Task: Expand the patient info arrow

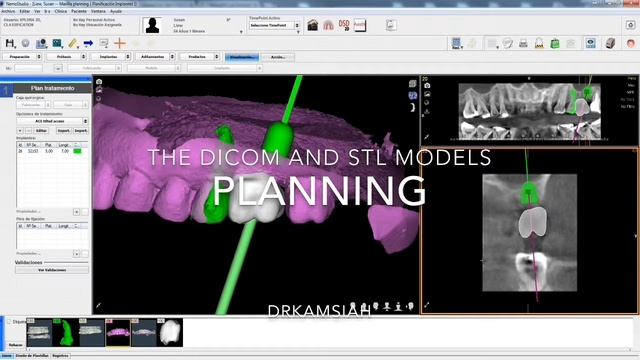Action: (241, 32)
